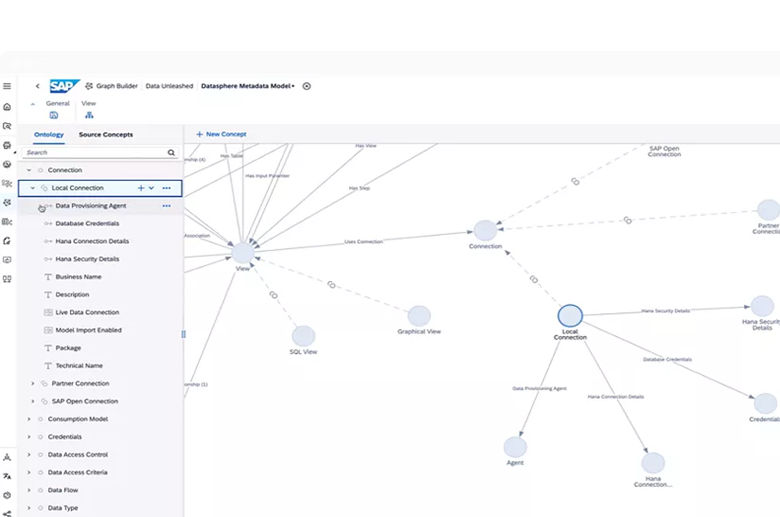780x517 pixels.
Task: Expand the Partner Connection node
Action: click(x=32, y=384)
